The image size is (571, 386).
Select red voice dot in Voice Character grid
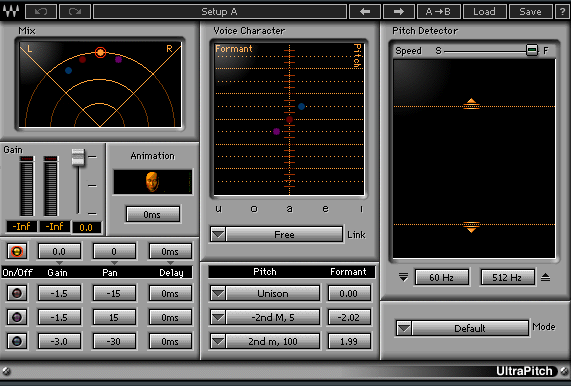point(290,119)
